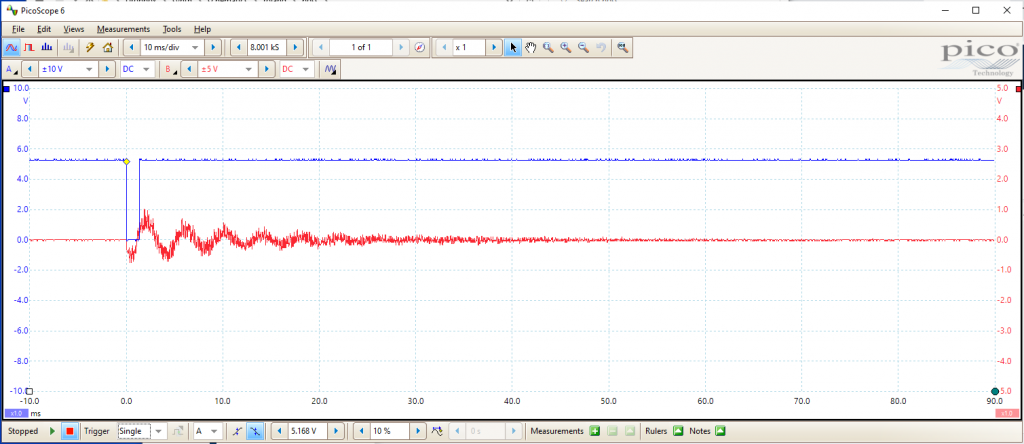The image size is (1024, 444).
Task: Switch to Scope mode
Action: point(11,48)
